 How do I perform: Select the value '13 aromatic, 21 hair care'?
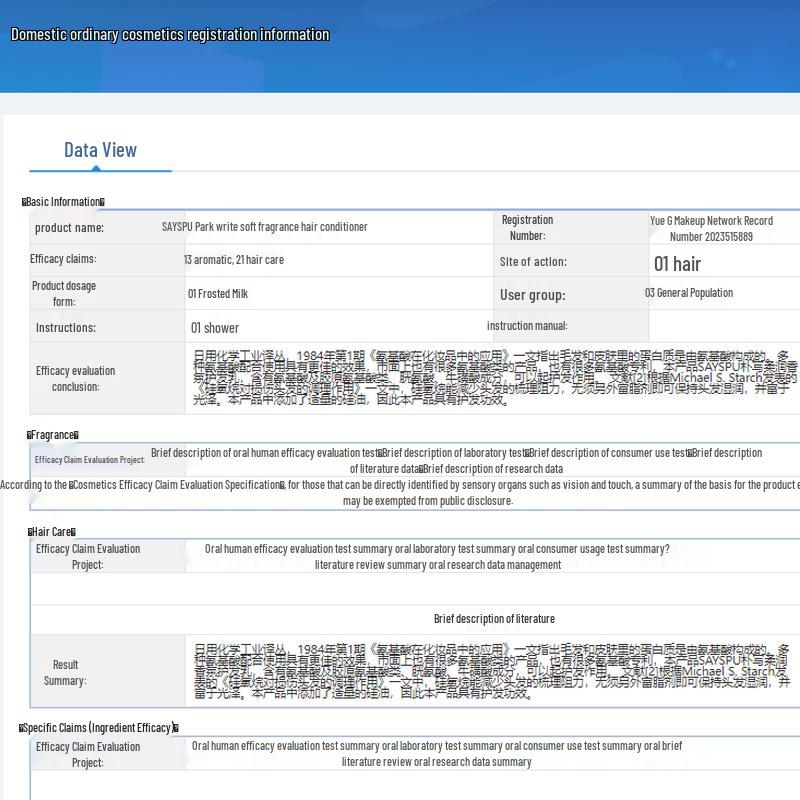tap(234, 260)
